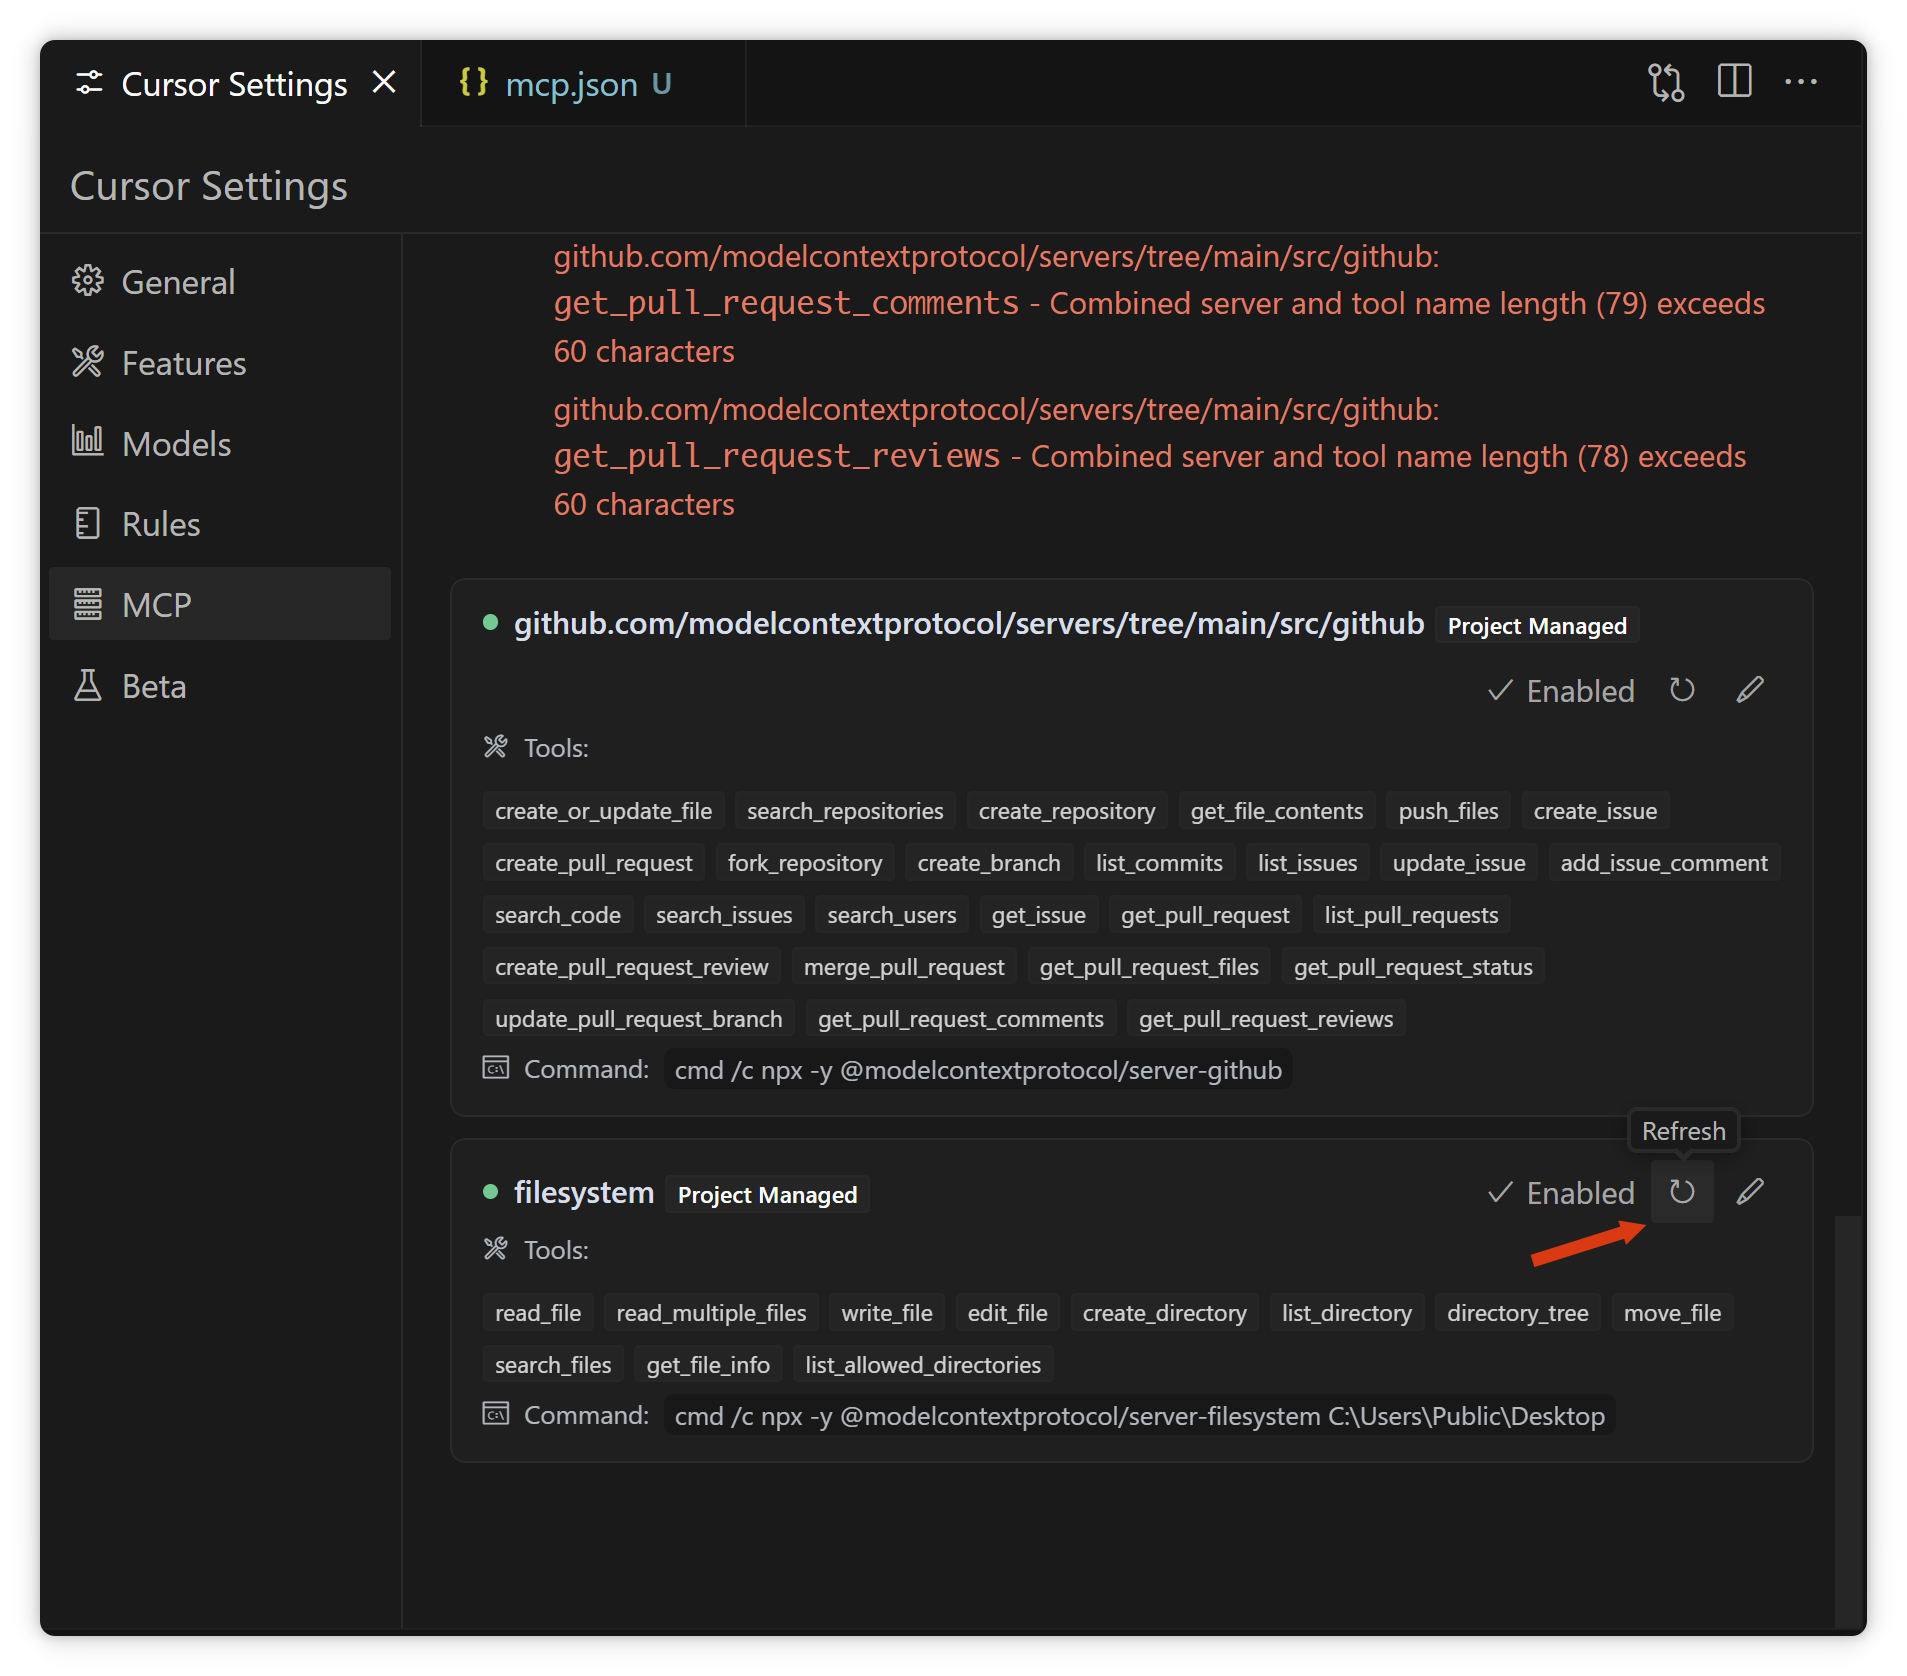Disable the github MCP server
This screenshot has height=1676, width=1907.
tap(1561, 691)
